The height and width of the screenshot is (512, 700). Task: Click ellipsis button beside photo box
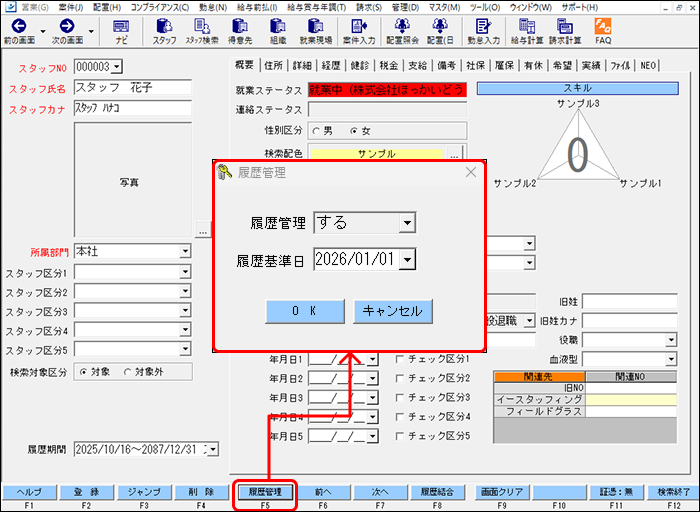(x=203, y=230)
